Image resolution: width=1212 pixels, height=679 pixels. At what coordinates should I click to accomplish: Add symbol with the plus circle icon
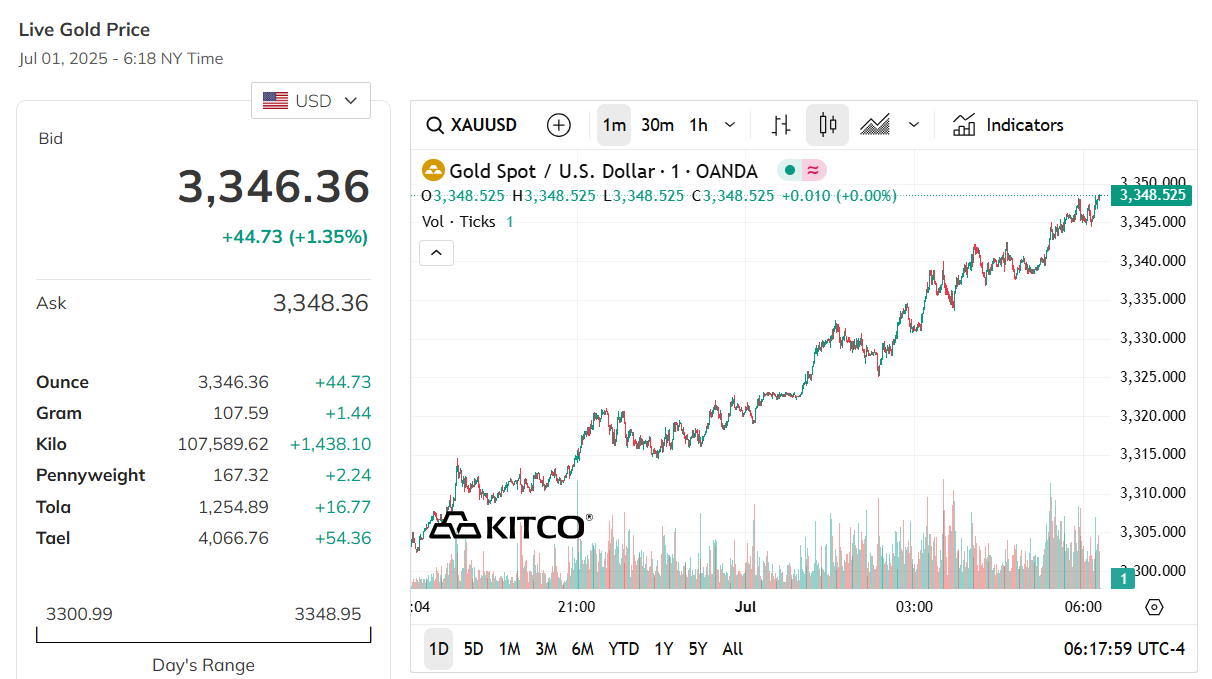pyautogui.click(x=559, y=125)
